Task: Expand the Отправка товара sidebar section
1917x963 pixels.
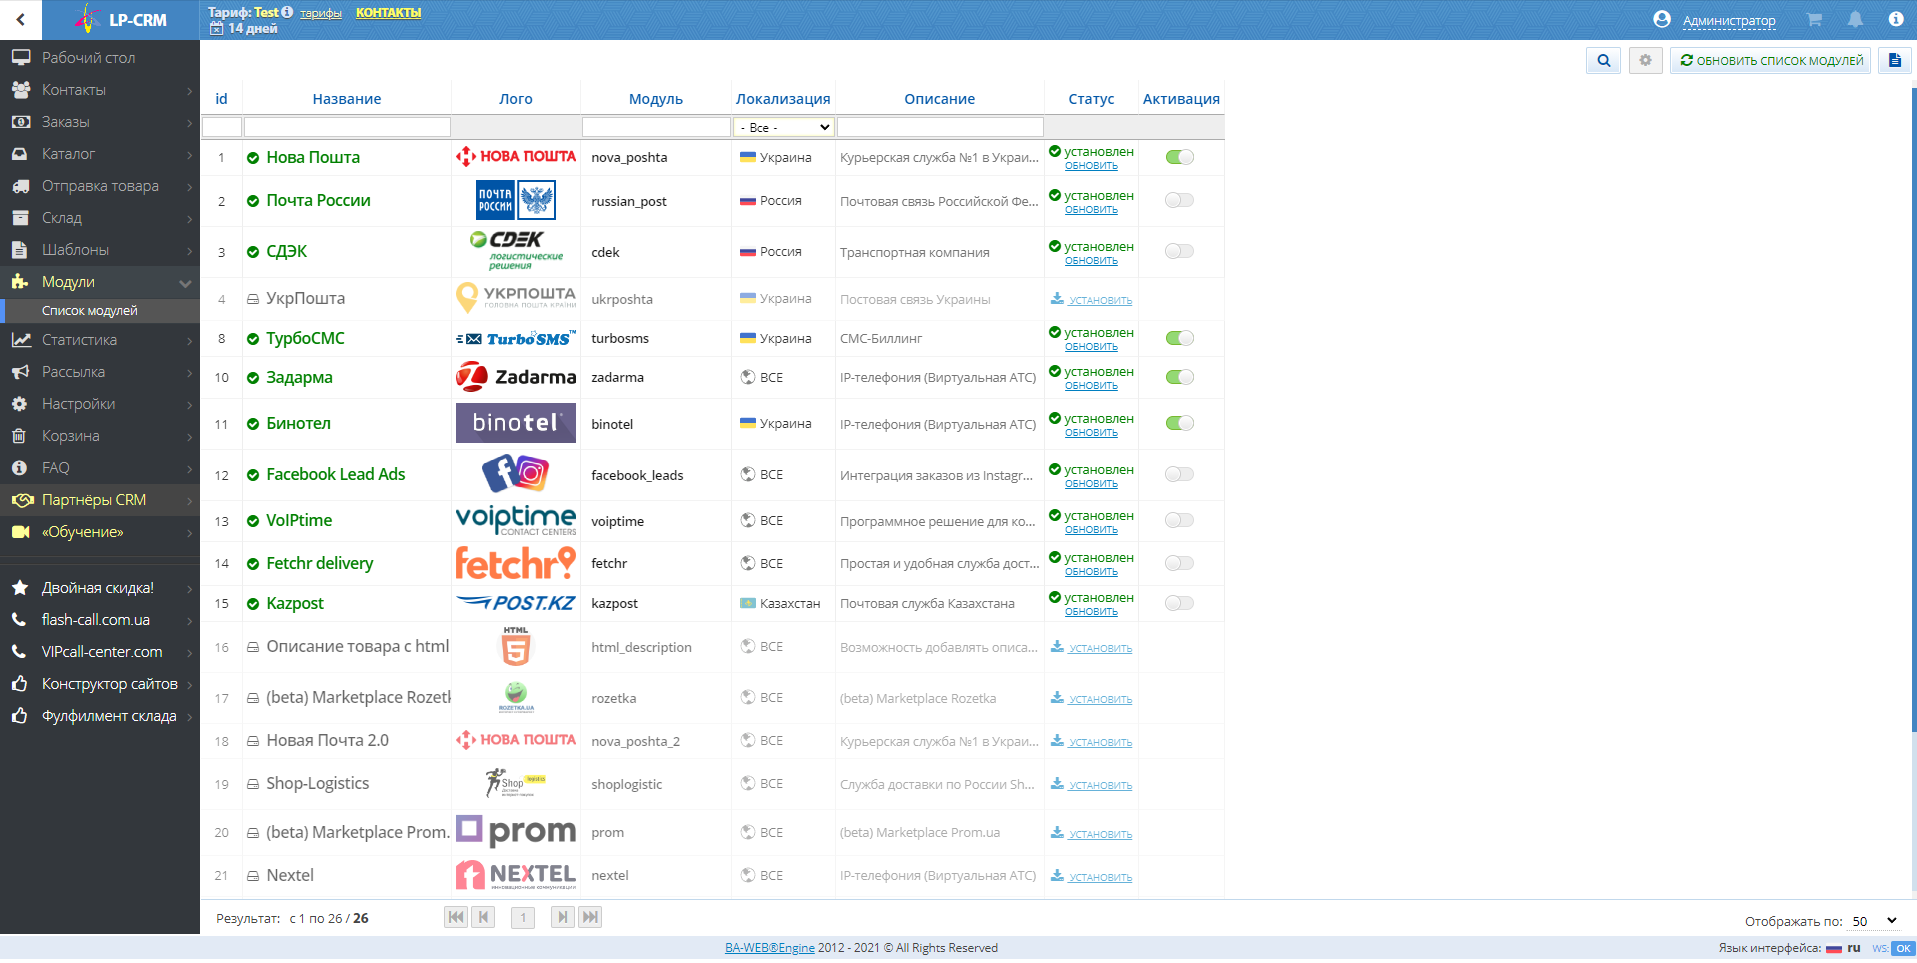Action: pos(100,186)
